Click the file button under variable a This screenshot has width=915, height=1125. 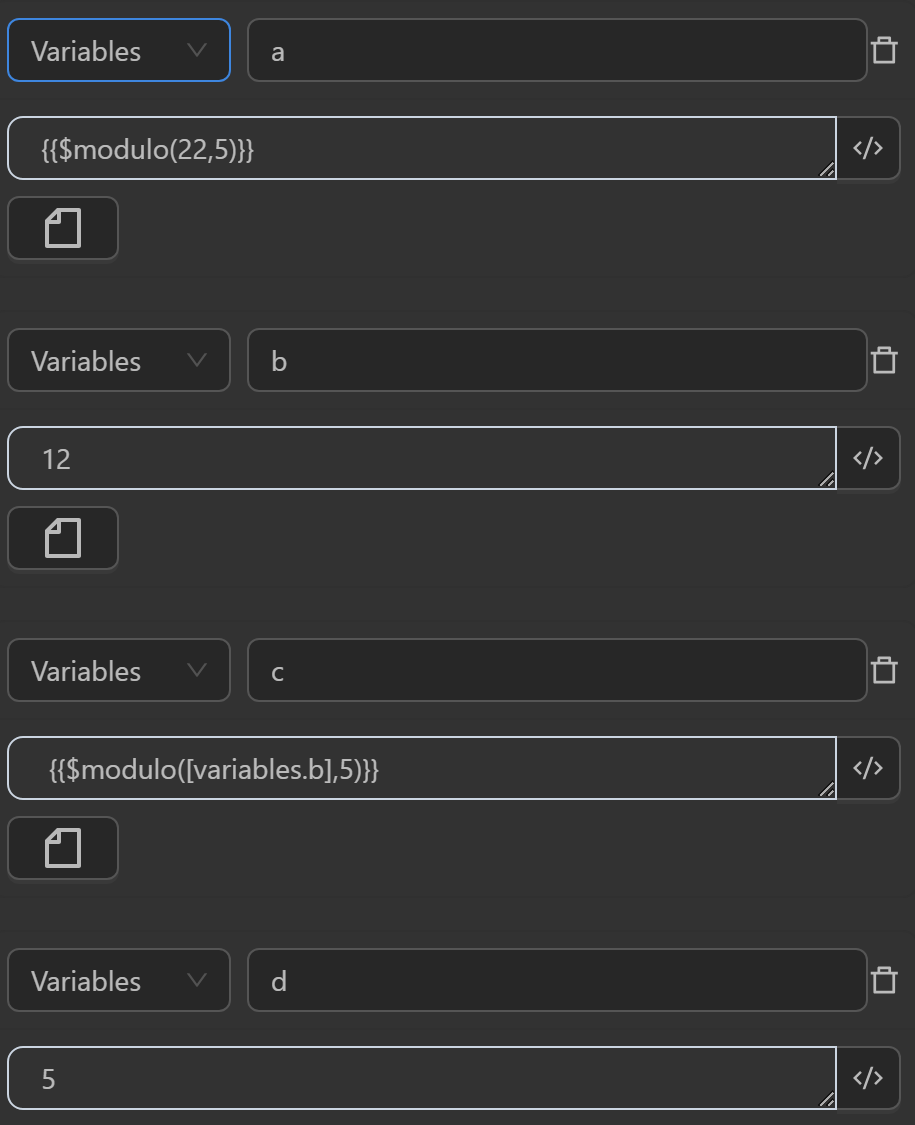(x=63, y=228)
